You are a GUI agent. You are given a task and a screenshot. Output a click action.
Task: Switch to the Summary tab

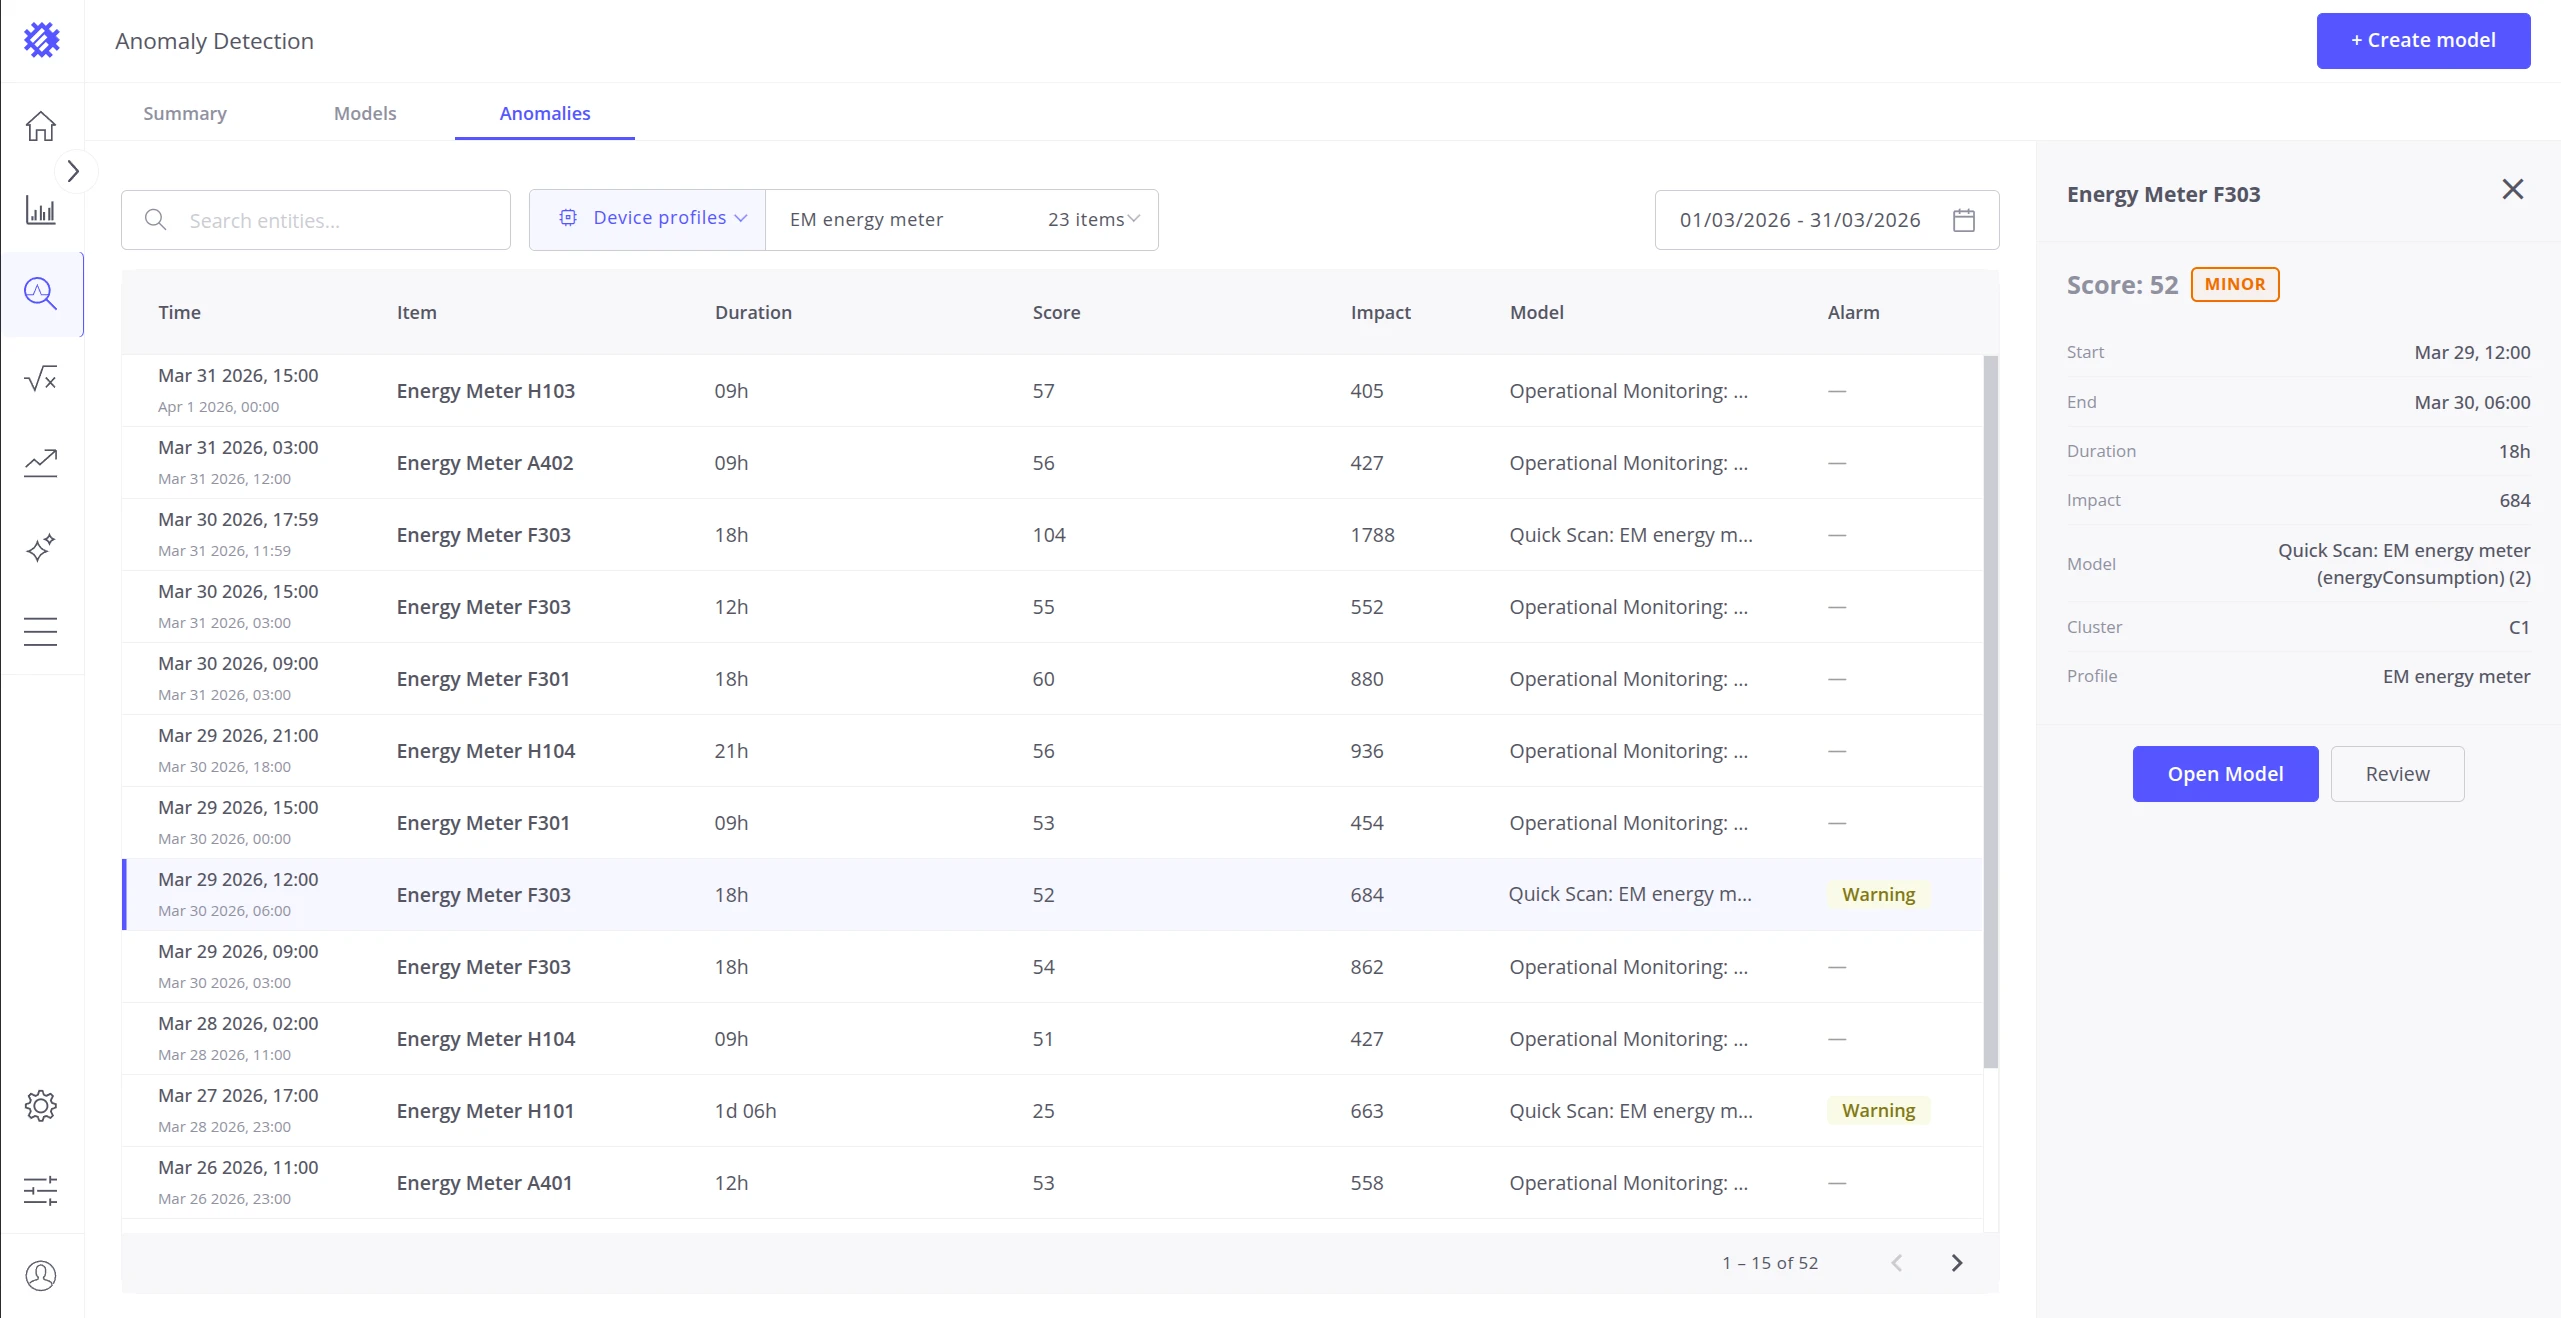185,113
